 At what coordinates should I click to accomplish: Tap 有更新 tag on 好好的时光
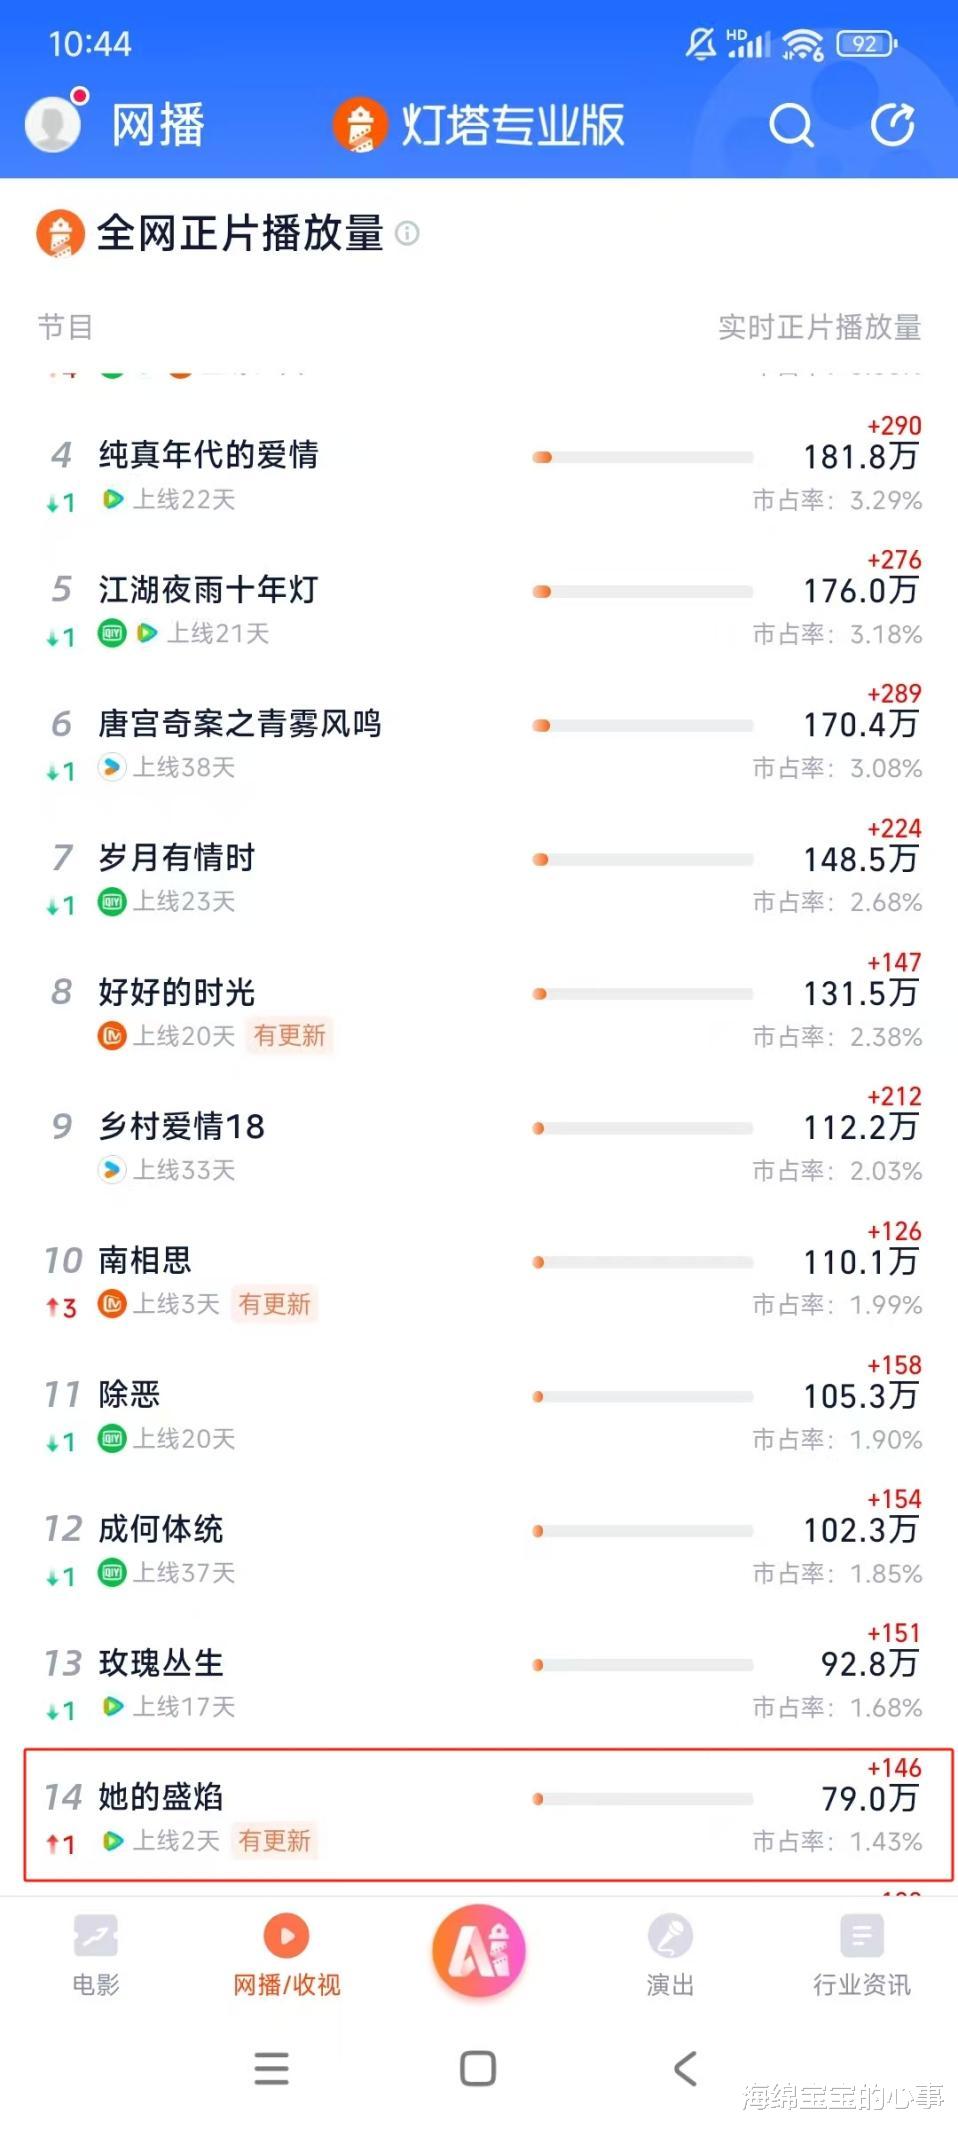click(x=289, y=1036)
